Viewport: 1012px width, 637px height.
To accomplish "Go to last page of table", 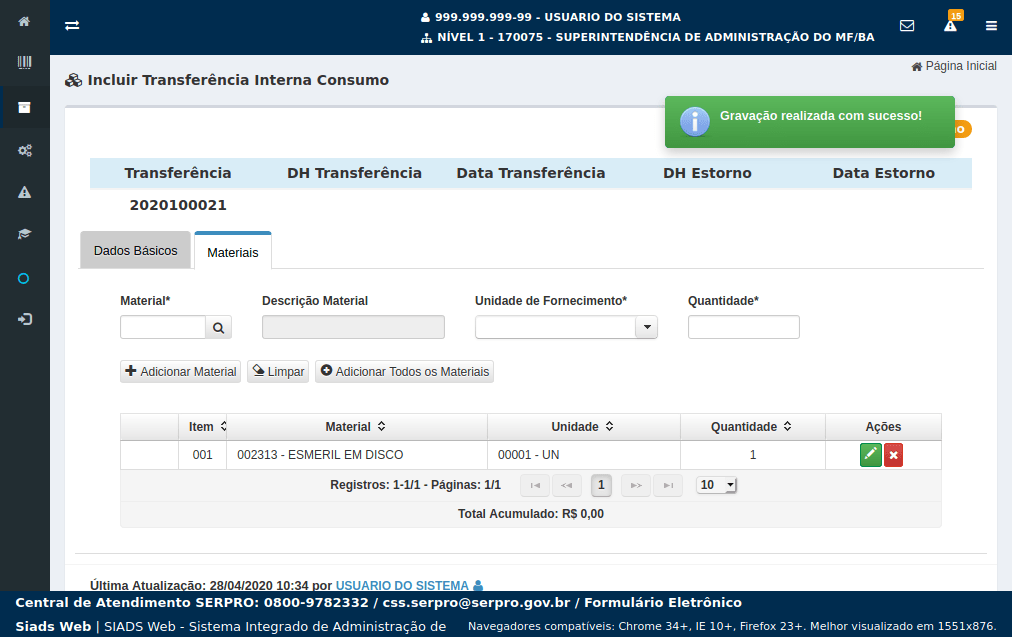I will click(668, 485).
